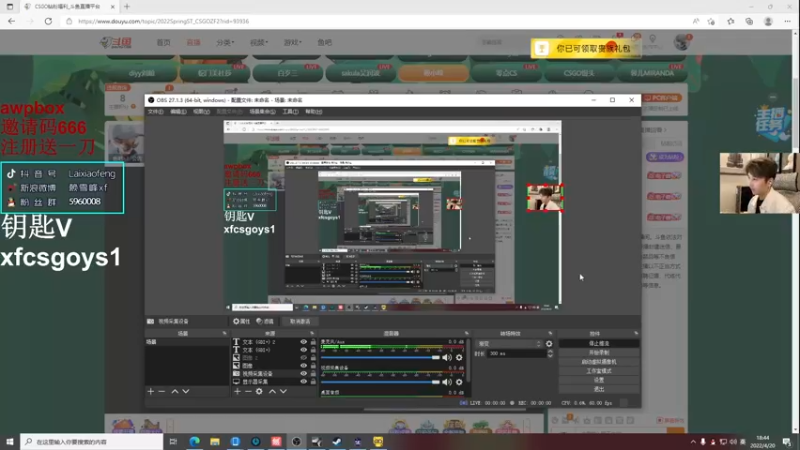
Task: Open Microsoft Edge from the taskbar
Action: click(194, 442)
